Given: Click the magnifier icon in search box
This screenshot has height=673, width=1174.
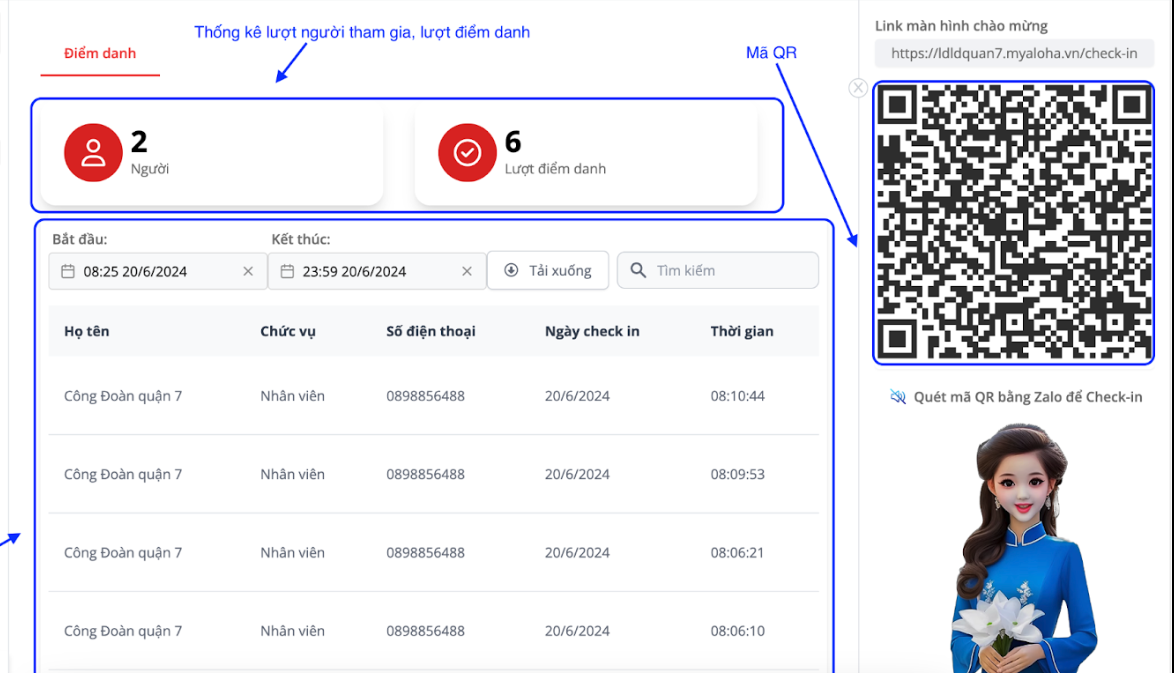Looking at the screenshot, I should click(639, 270).
